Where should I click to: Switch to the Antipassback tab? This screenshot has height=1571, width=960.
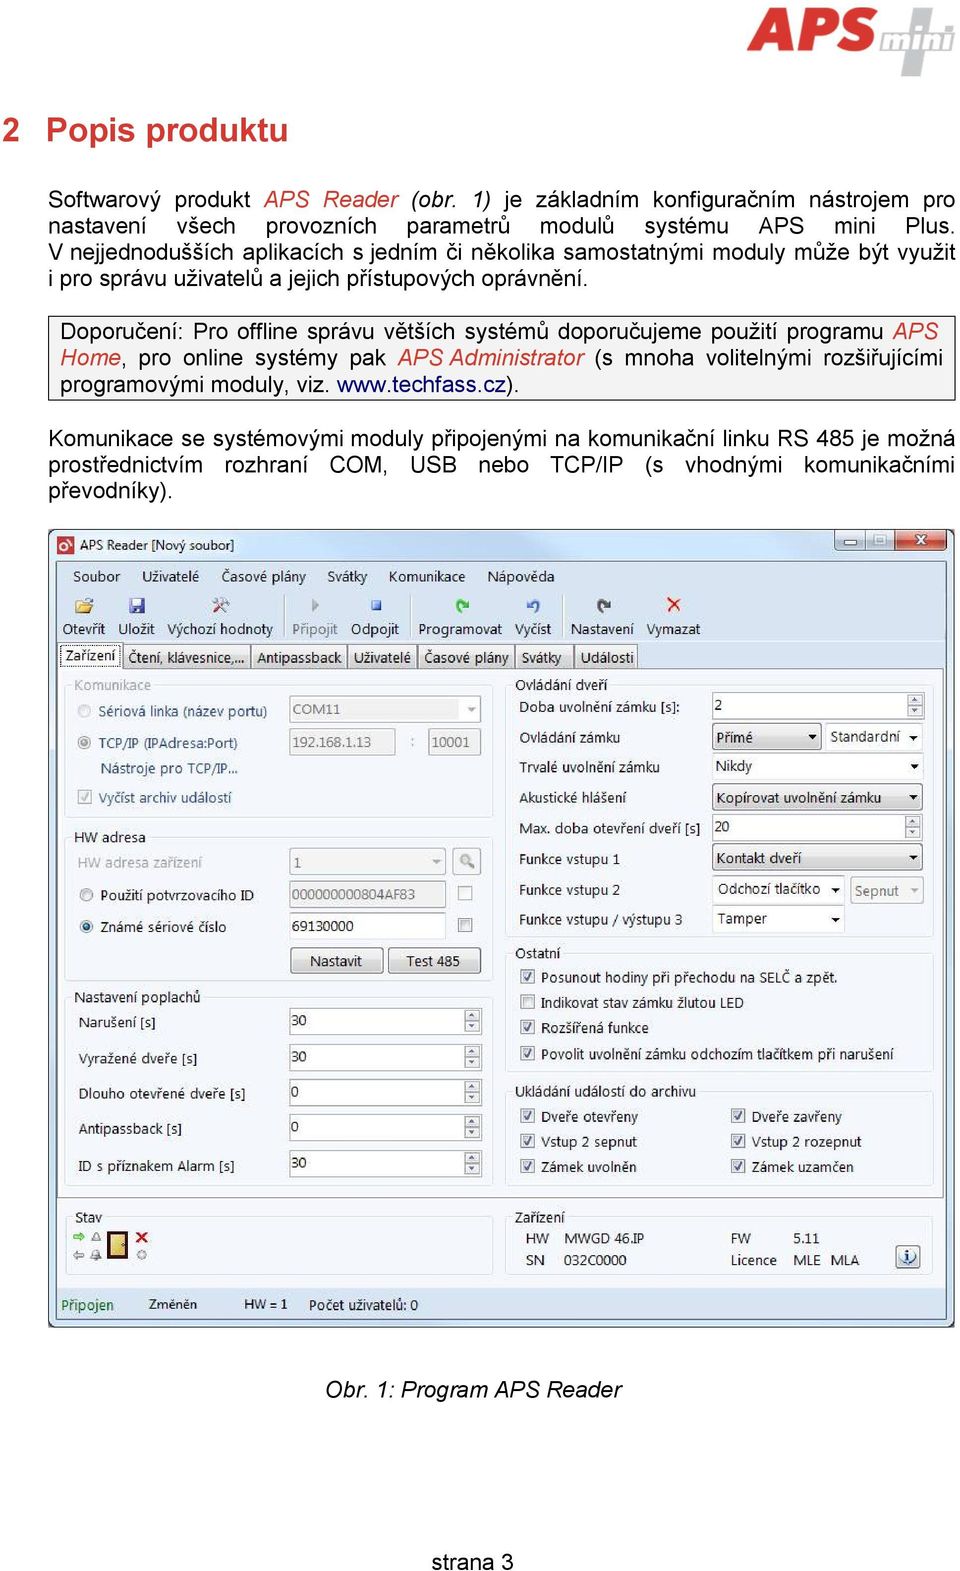[299, 657]
